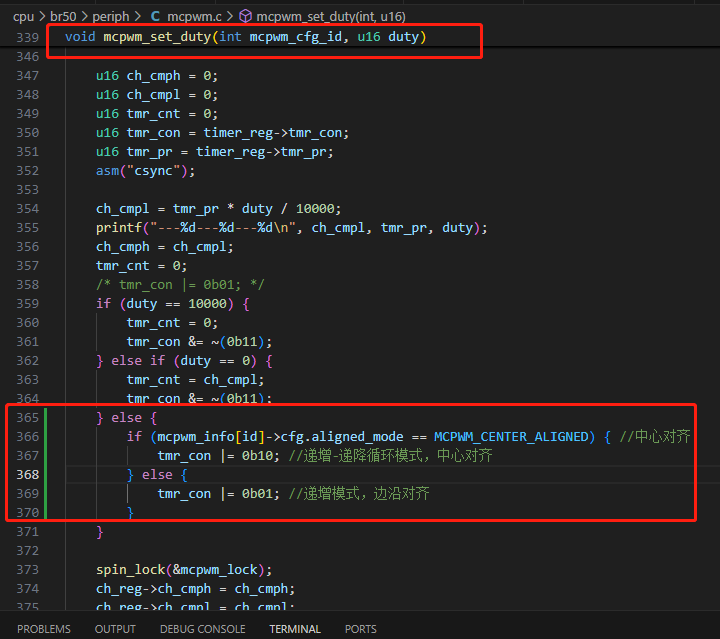Click '10000' divisor on line 354

pos(315,209)
